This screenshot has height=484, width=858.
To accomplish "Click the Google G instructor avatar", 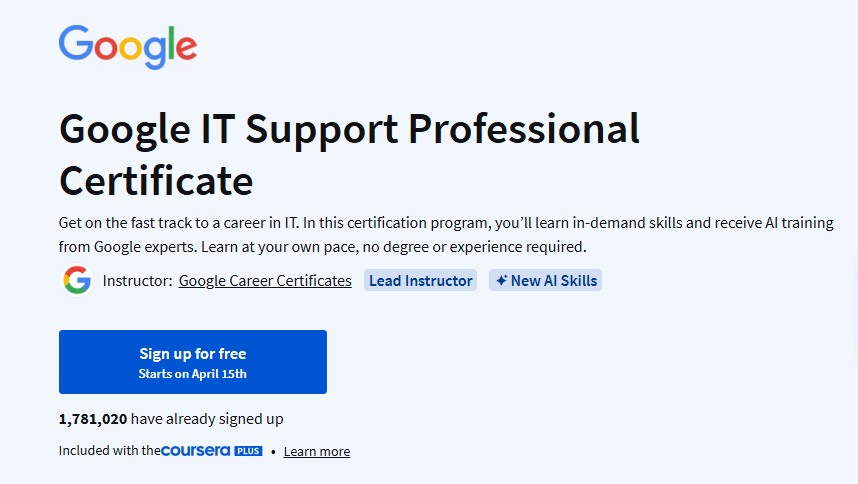I will [x=77, y=281].
